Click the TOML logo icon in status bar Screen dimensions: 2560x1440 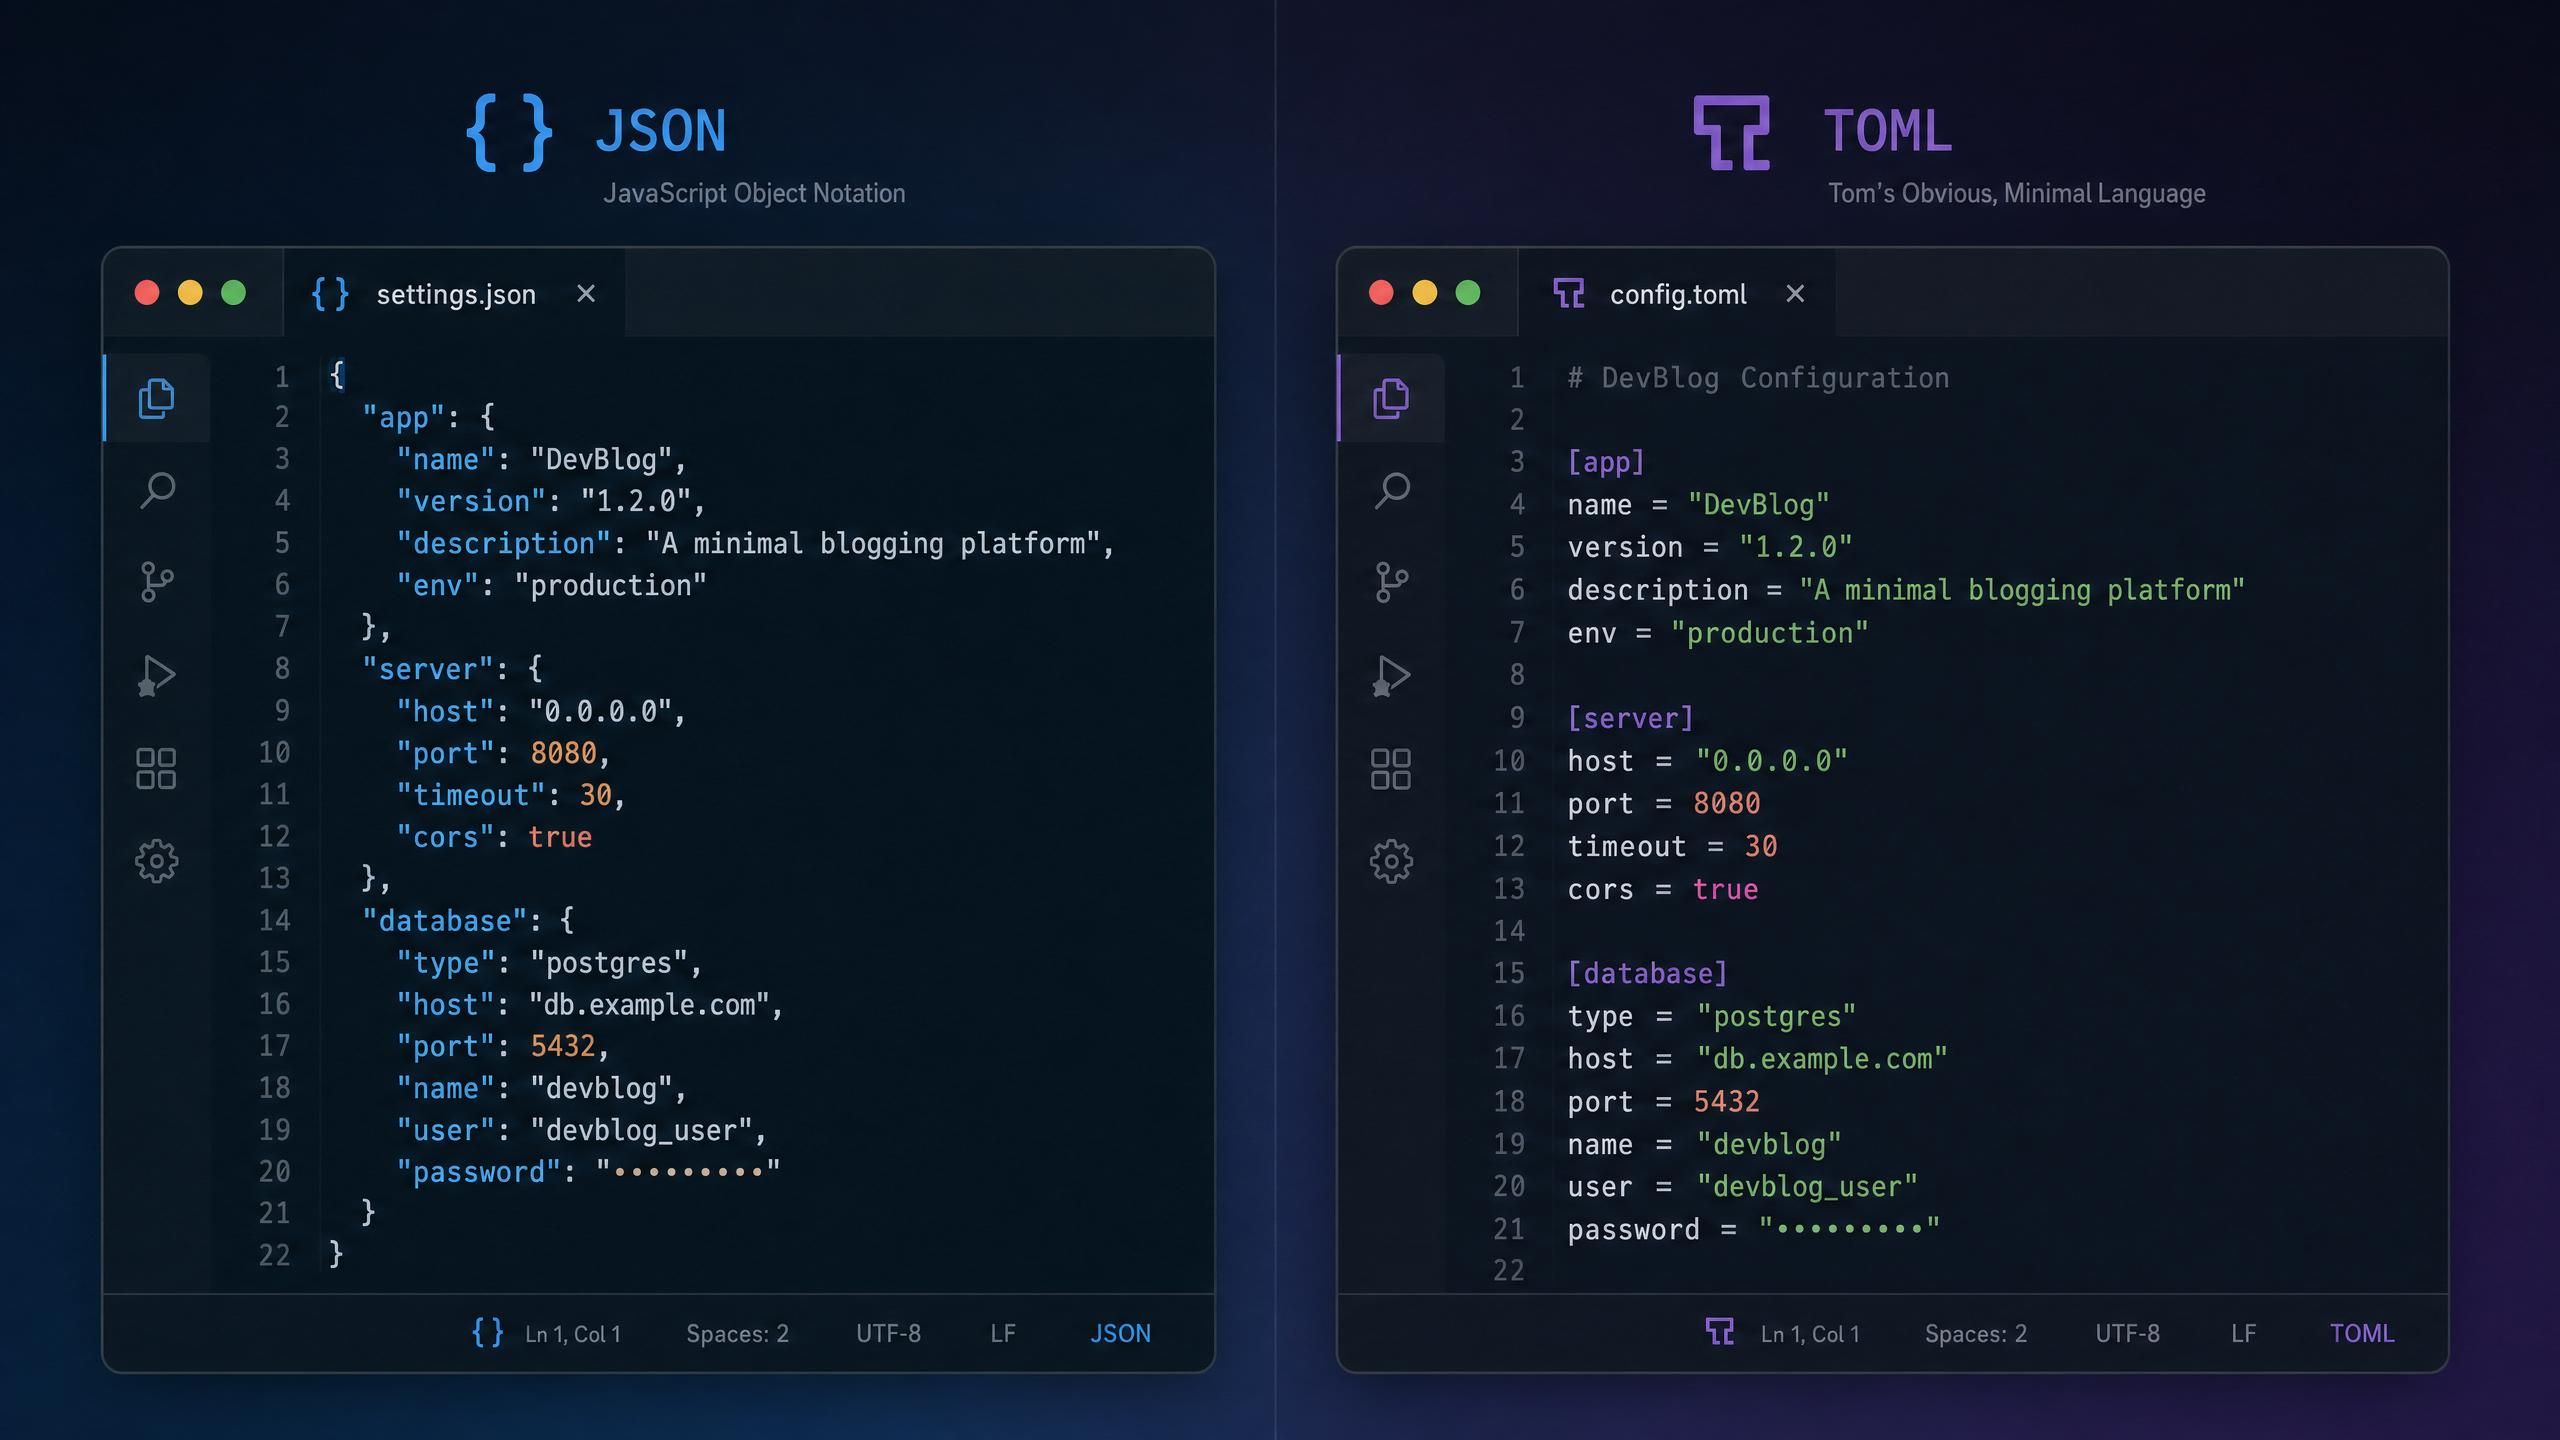[1719, 1332]
